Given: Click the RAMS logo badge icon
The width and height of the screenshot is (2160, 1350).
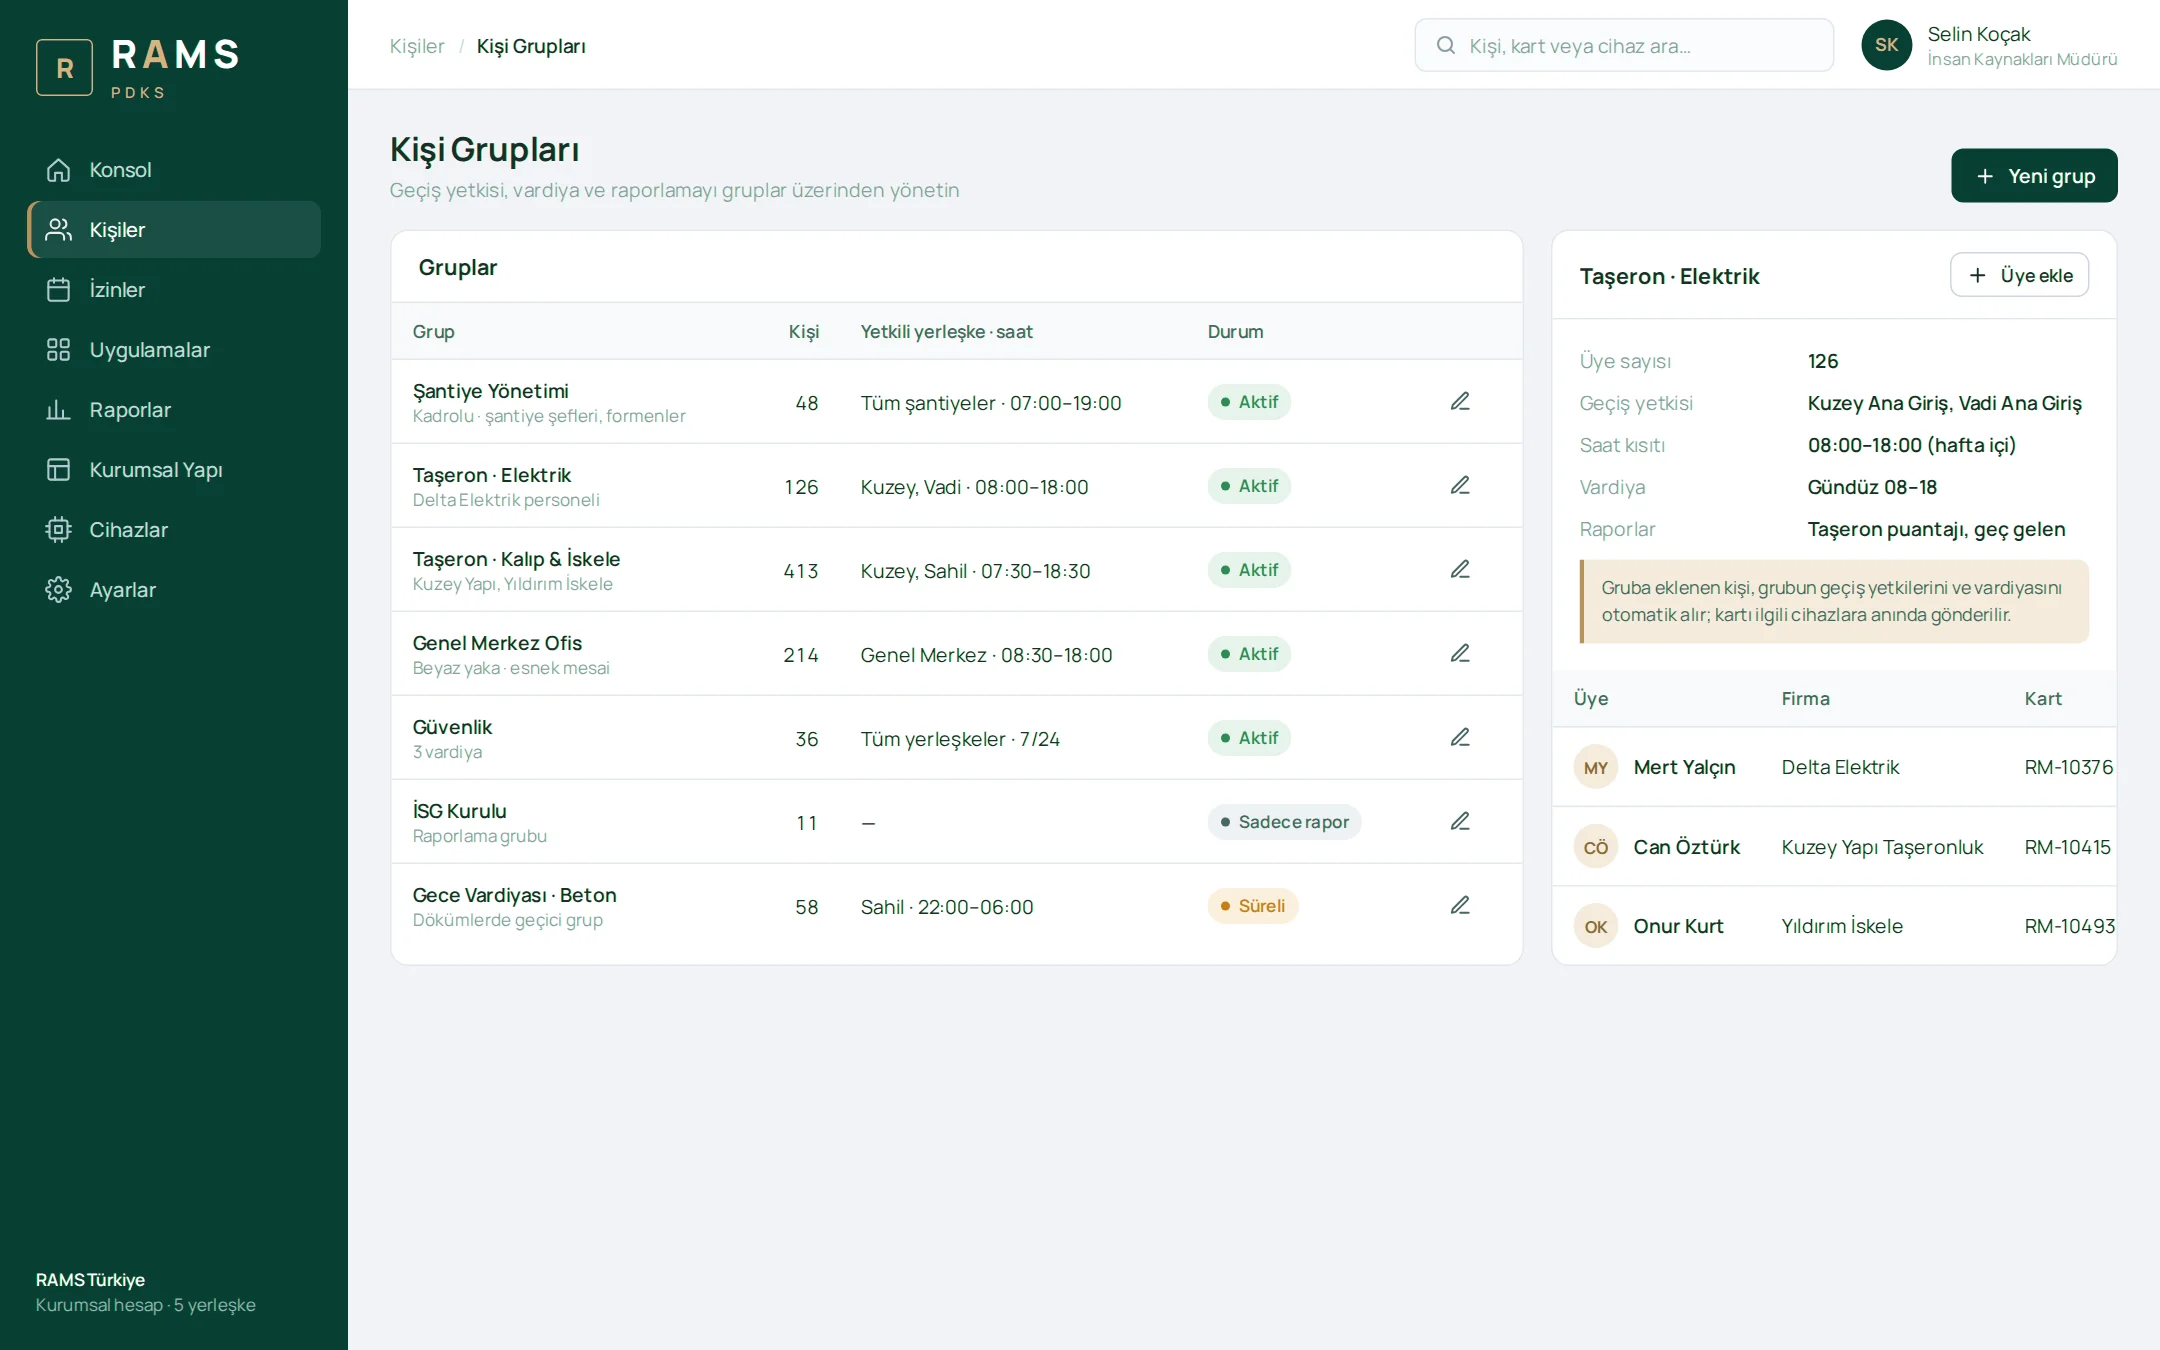Looking at the screenshot, I should click(x=65, y=67).
